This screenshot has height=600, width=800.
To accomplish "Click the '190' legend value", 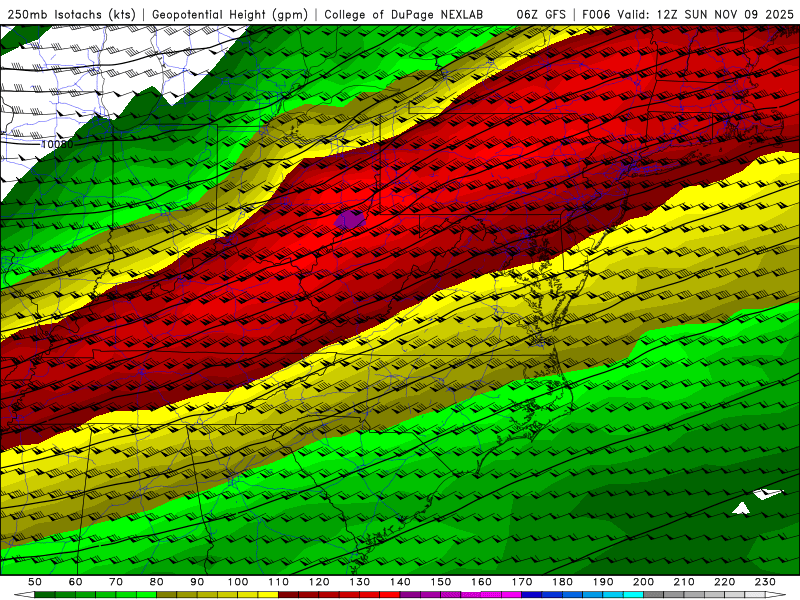I will [603, 582].
